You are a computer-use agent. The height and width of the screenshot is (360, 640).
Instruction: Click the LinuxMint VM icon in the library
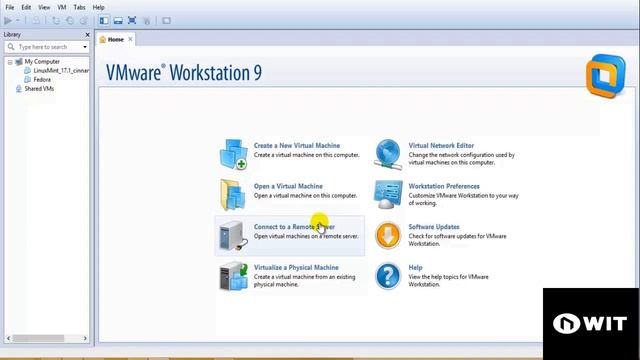tap(28, 71)
